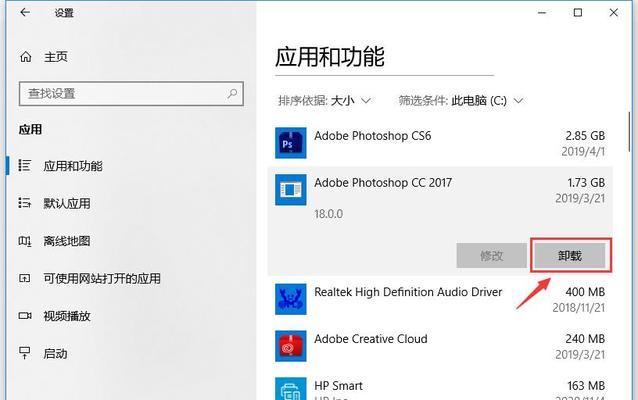The image size is (638, 400).
Task: Select Realtek High Definition Audio Driver
Action: point(440,299)
